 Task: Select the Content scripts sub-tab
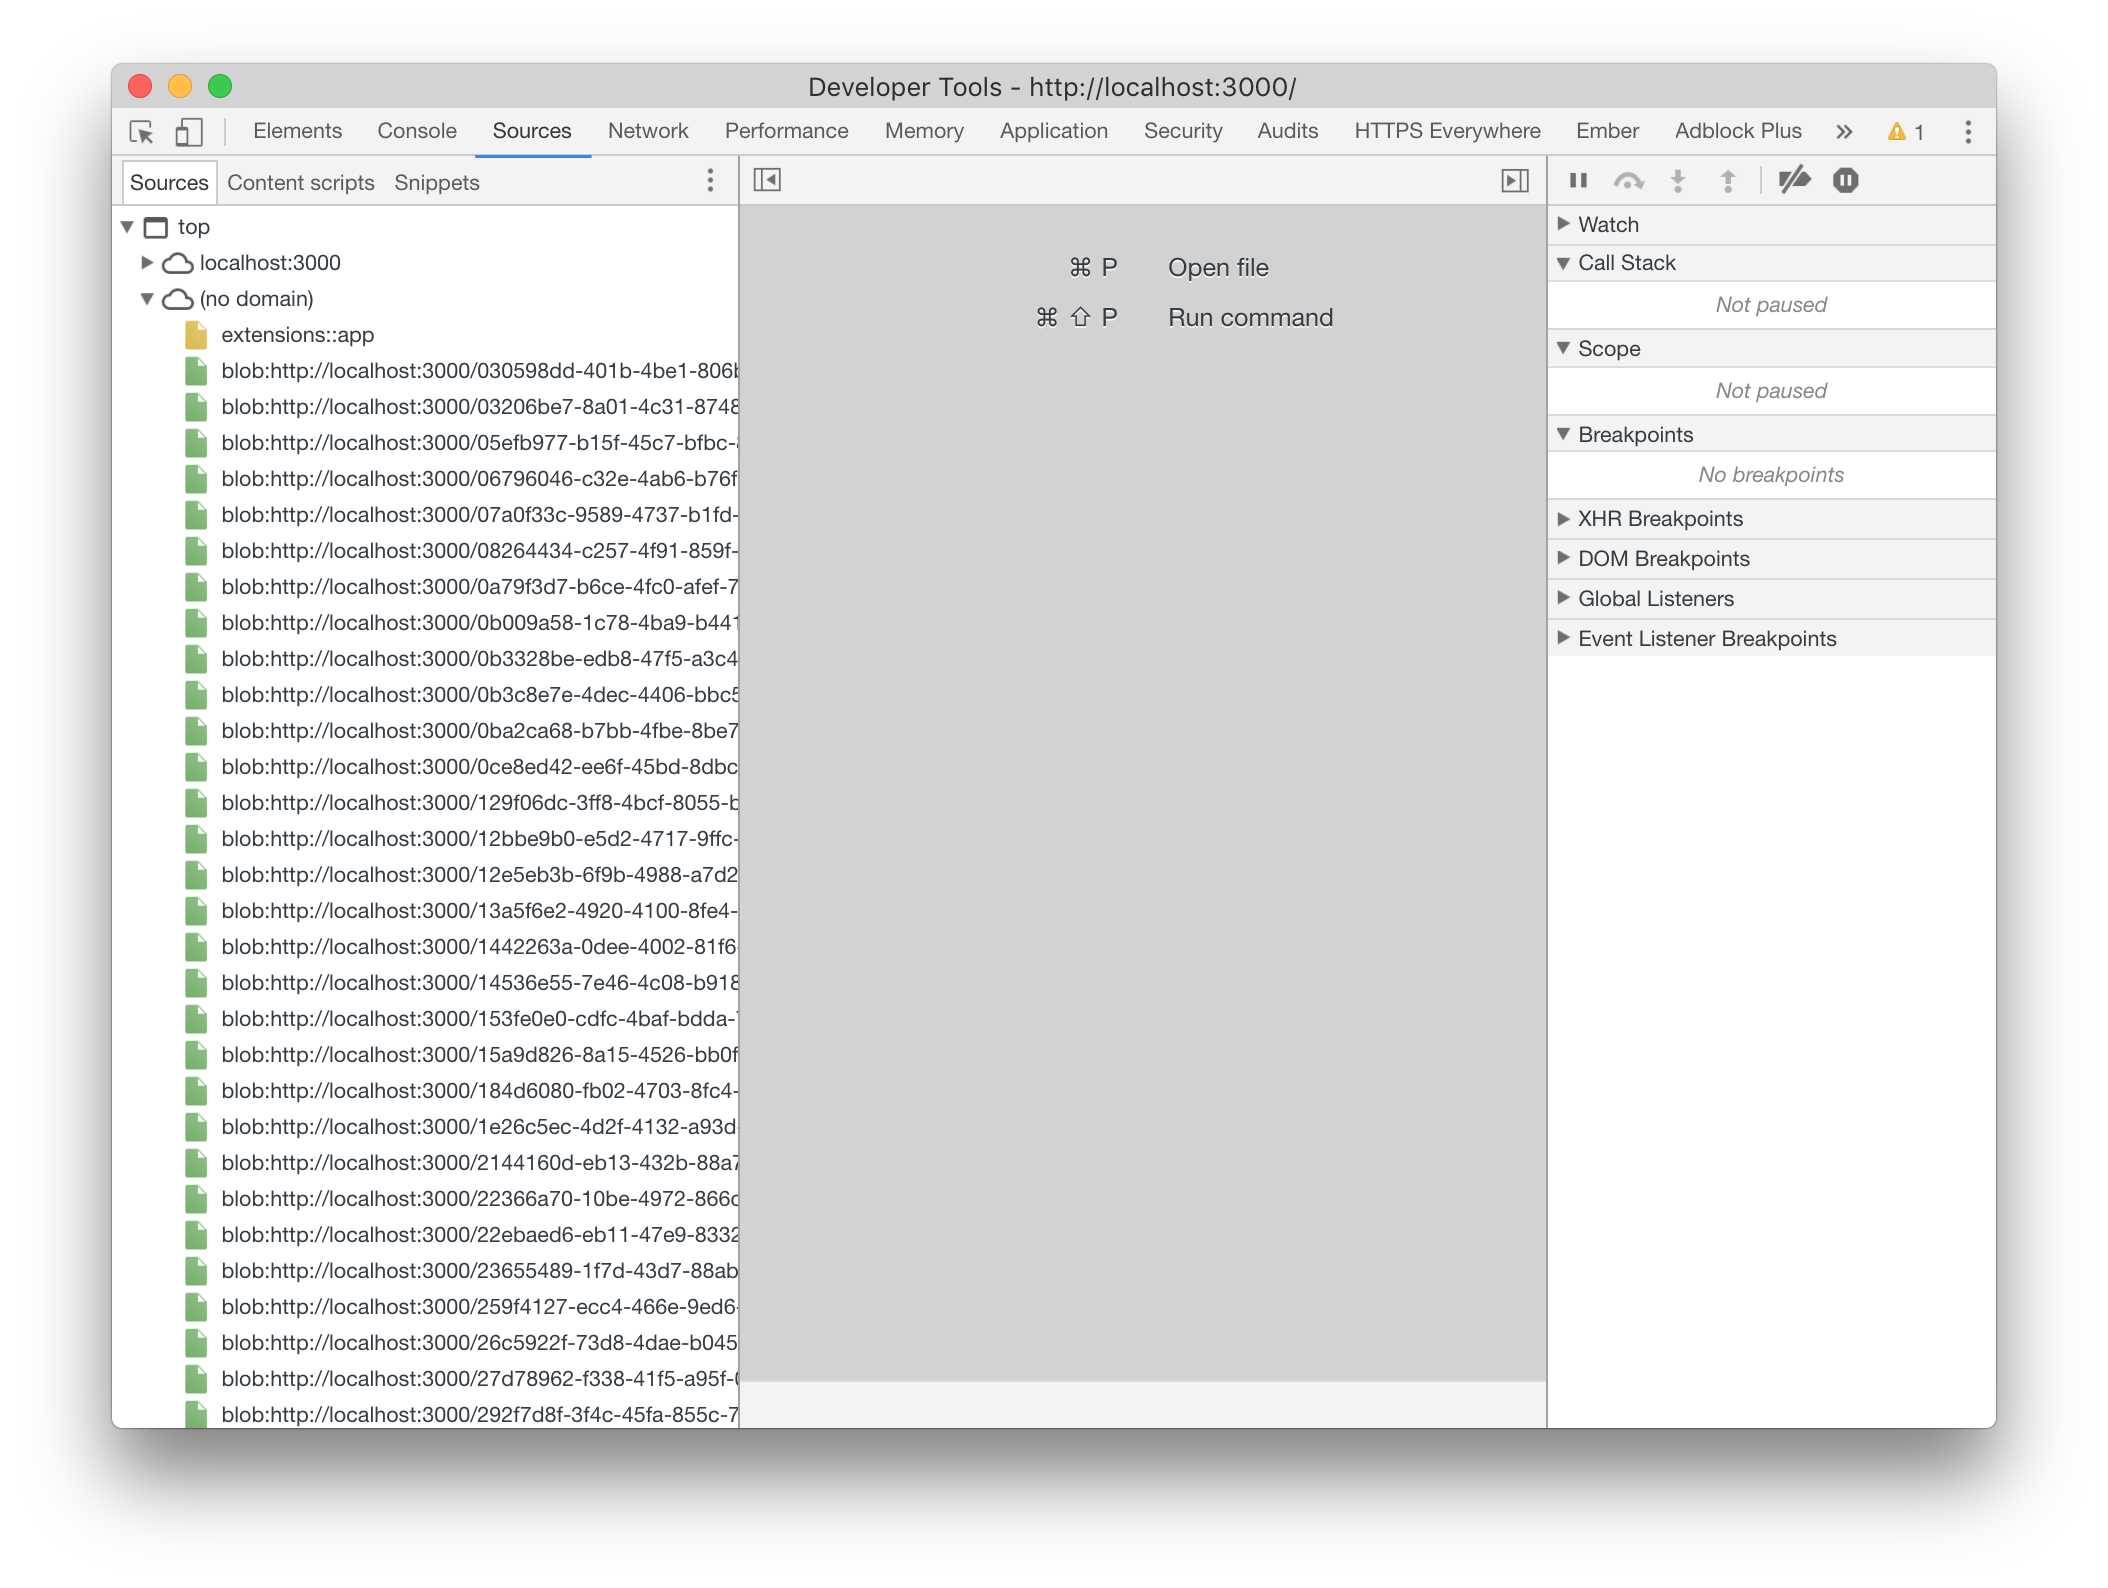coord(301,182)
